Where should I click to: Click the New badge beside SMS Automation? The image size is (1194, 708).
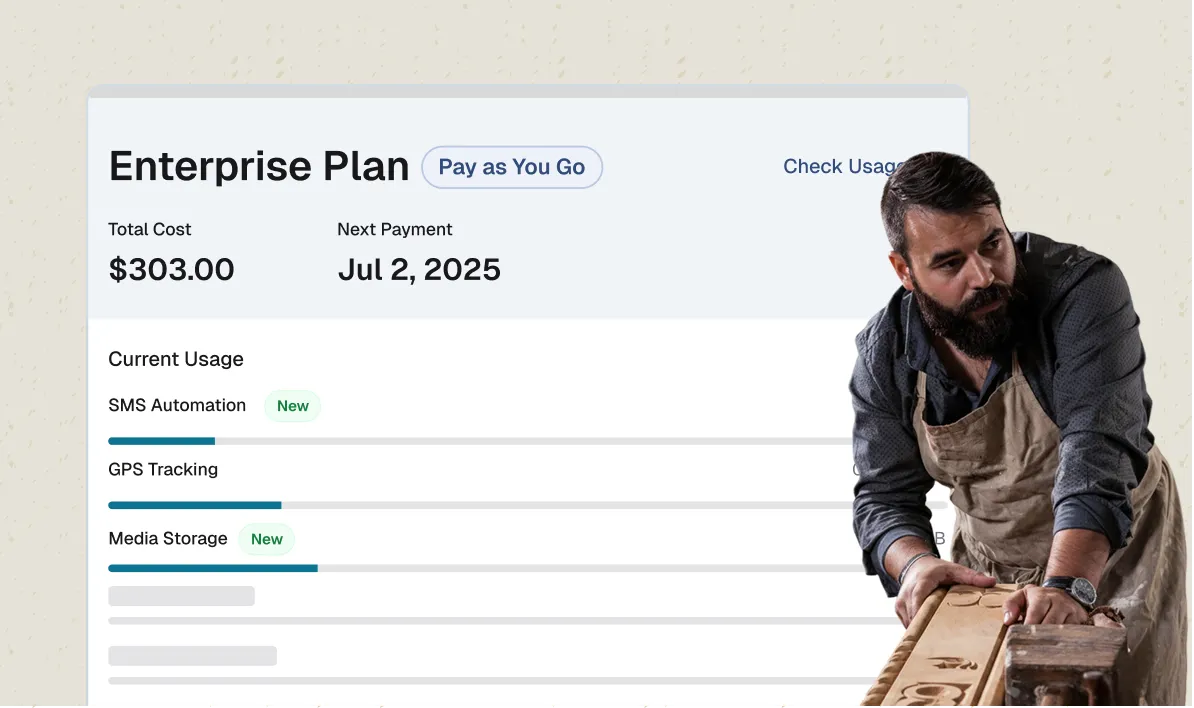(x=293, y=406)
